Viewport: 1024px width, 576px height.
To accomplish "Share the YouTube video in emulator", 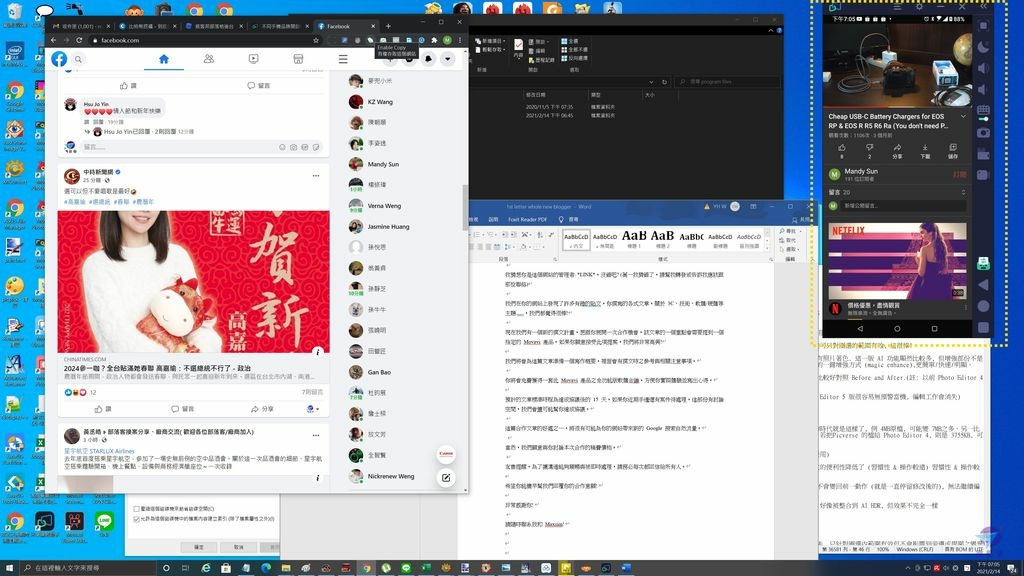I will coord(897,151).
